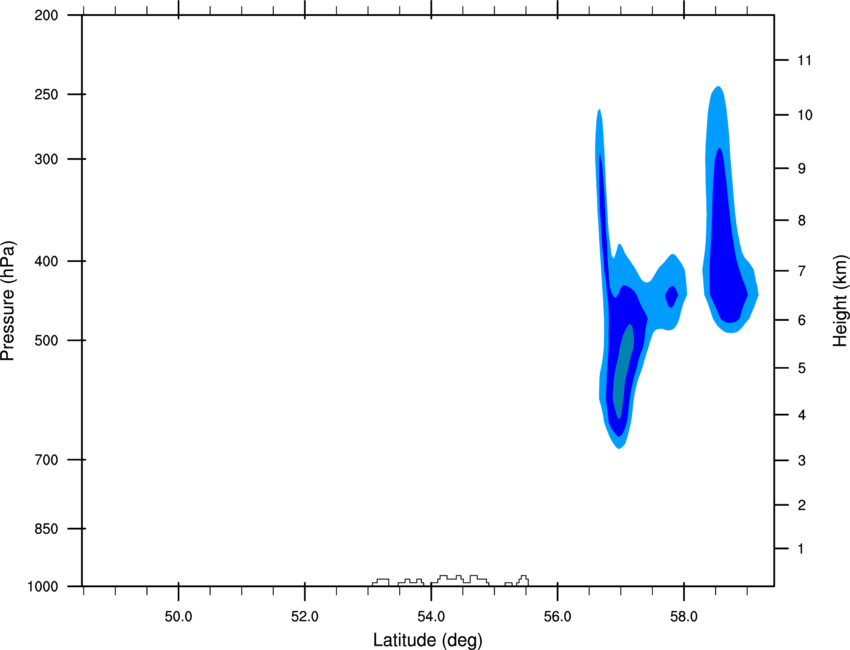Screen dimensions: 850x650
Task: Click the 54.0 latitude label
Action: coord(431,617)
